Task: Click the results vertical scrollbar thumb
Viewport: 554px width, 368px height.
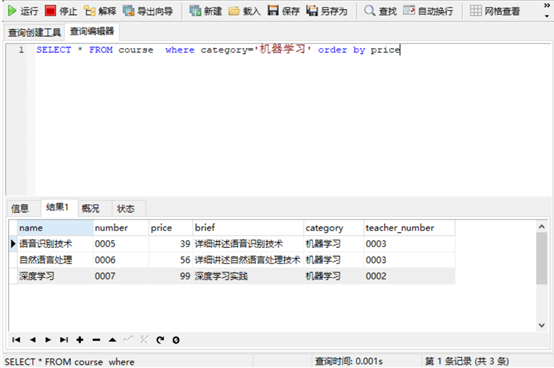Action: coord(541,259)
